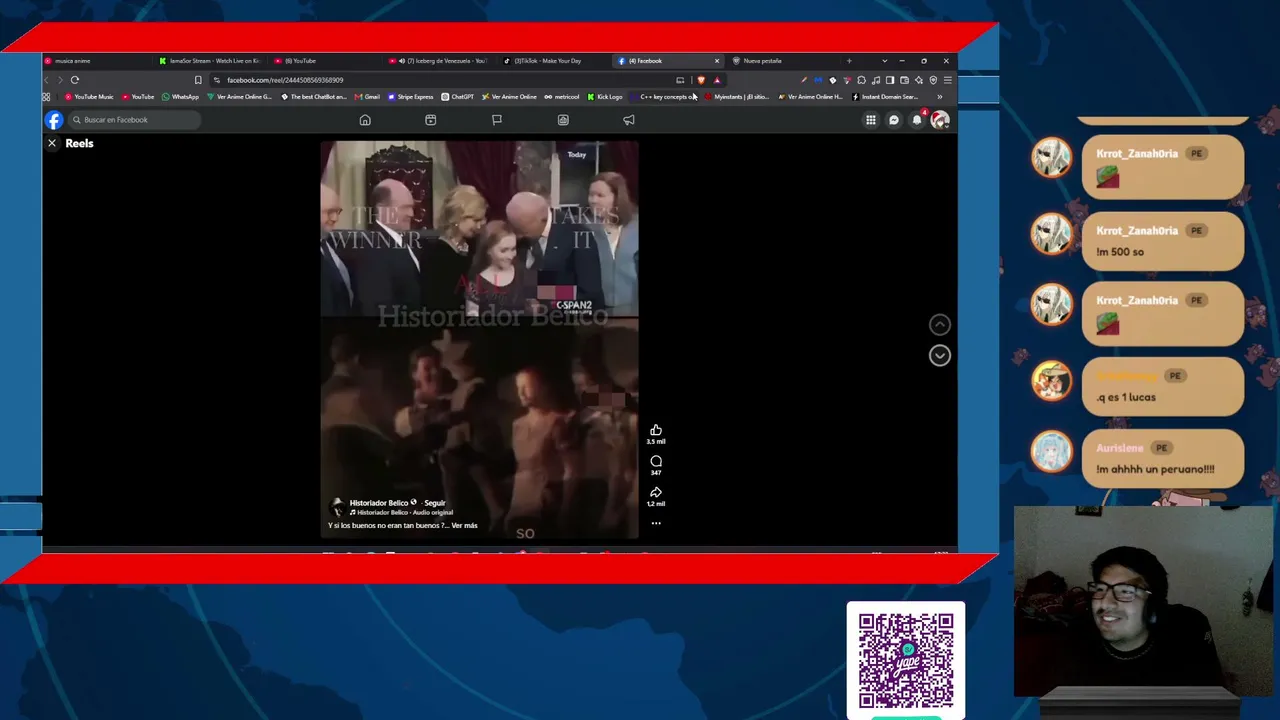Open the browser extensions puzzle icon
Screen dimensions: 1280x720
tap(861, 80)
